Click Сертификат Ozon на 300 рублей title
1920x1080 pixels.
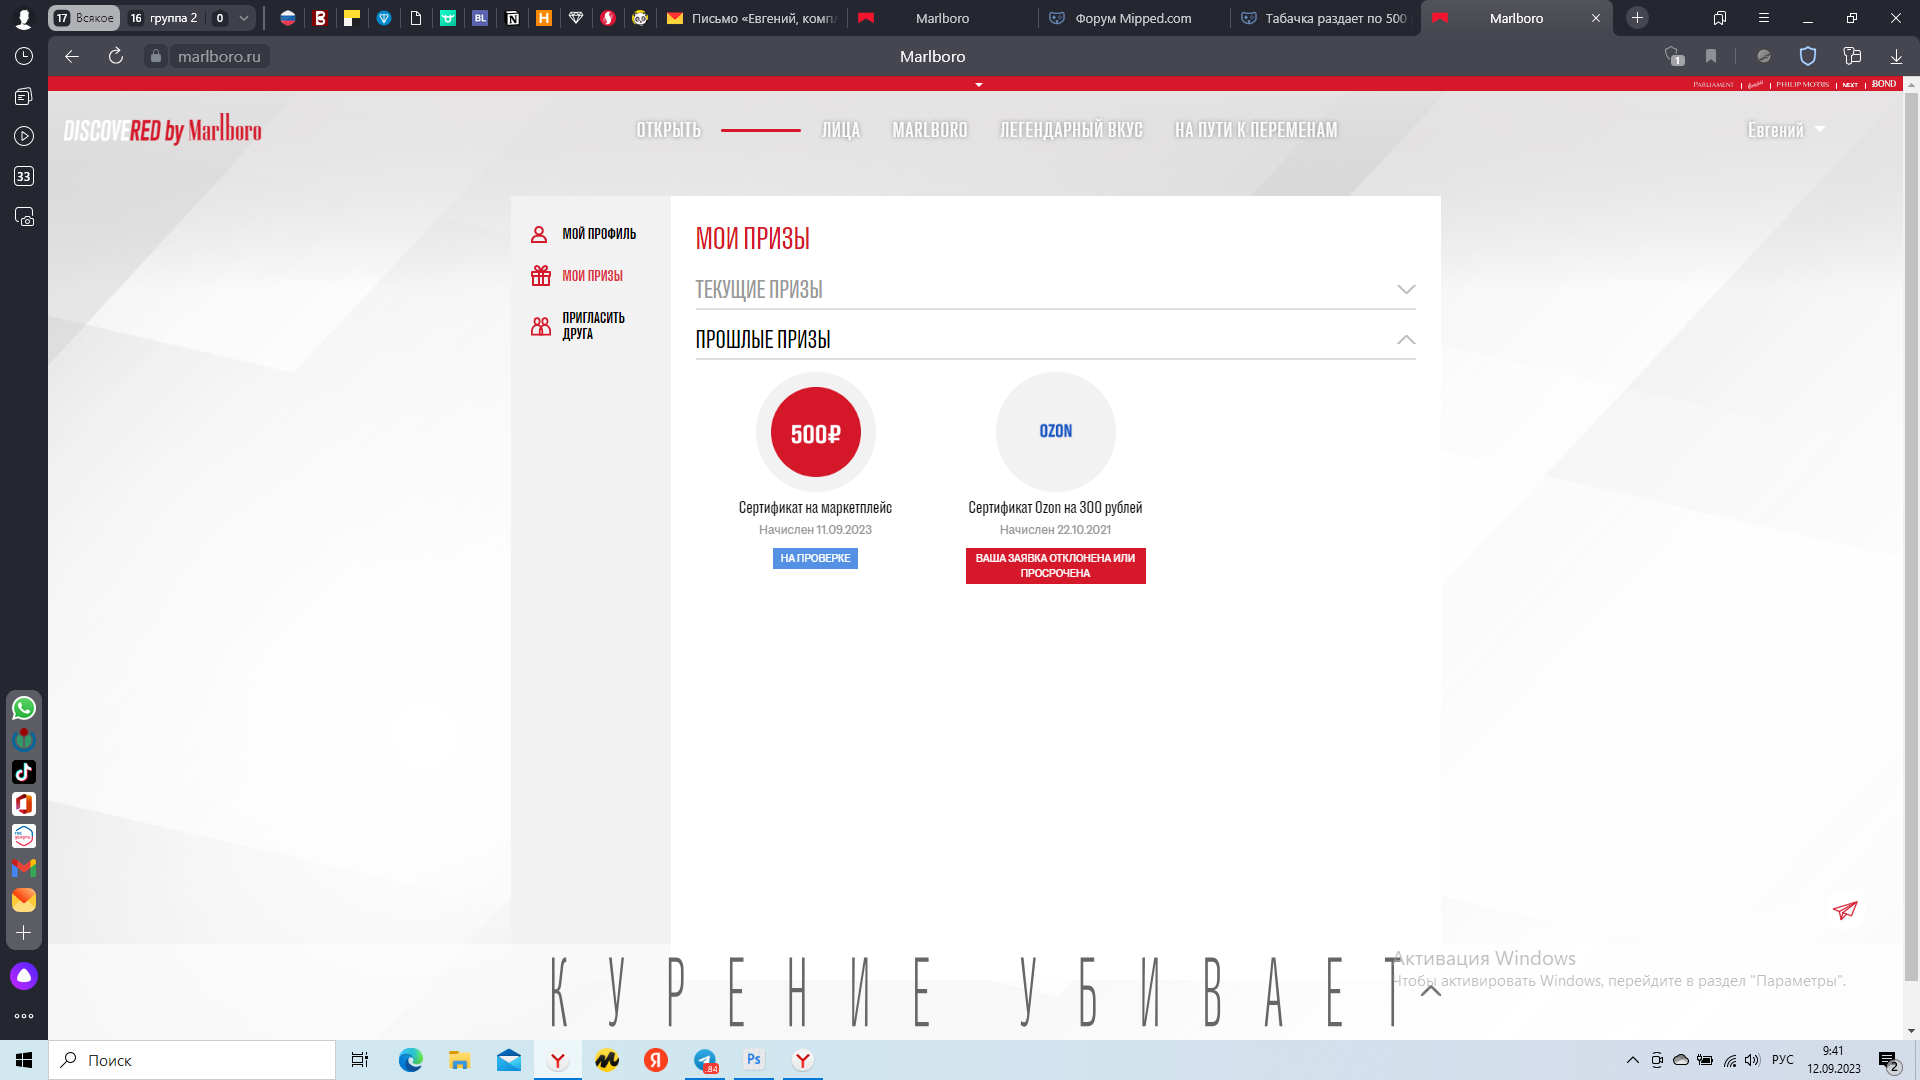pyautogui.click(x=1055, y=508)
